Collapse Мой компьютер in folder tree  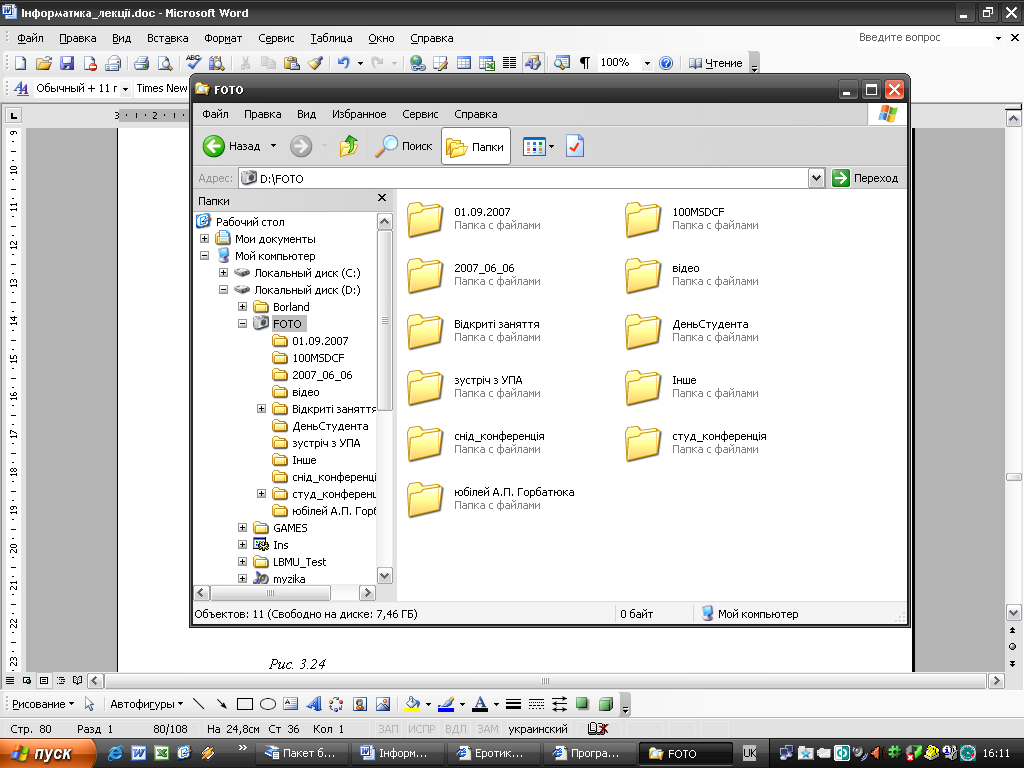pos(204,256)
